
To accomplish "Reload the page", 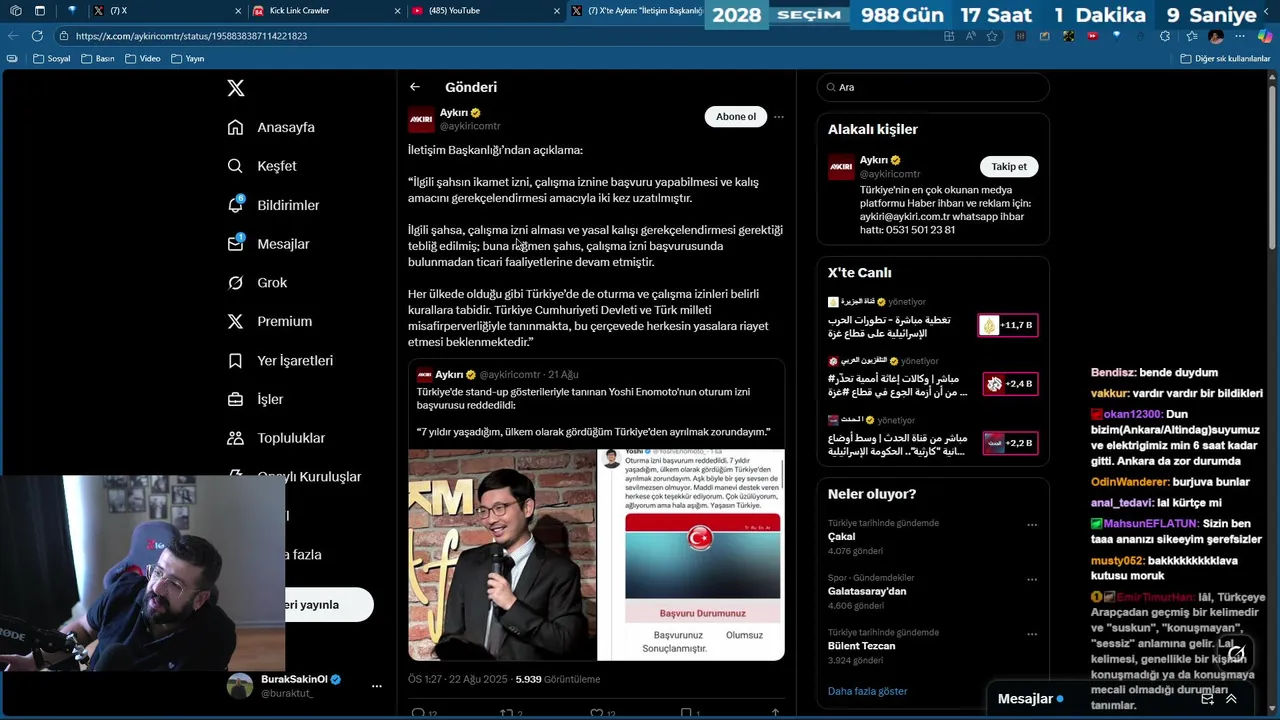I will click(x=37, y=36).
